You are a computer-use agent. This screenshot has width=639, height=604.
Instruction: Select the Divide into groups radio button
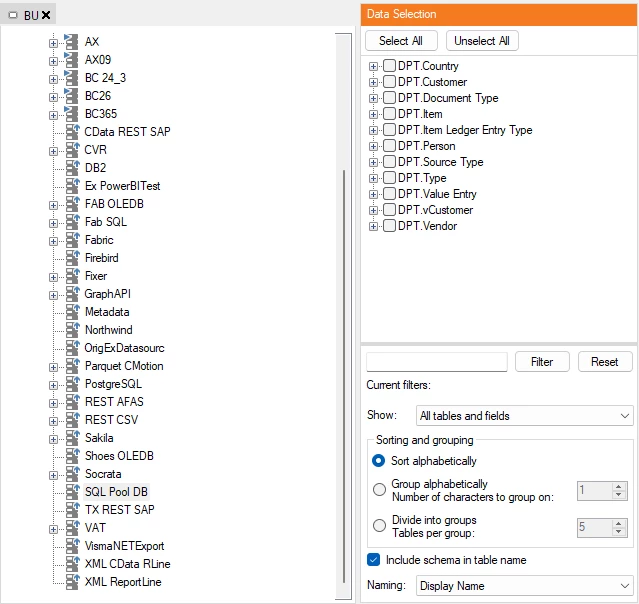pyautogui.click(x=379, y=525)
